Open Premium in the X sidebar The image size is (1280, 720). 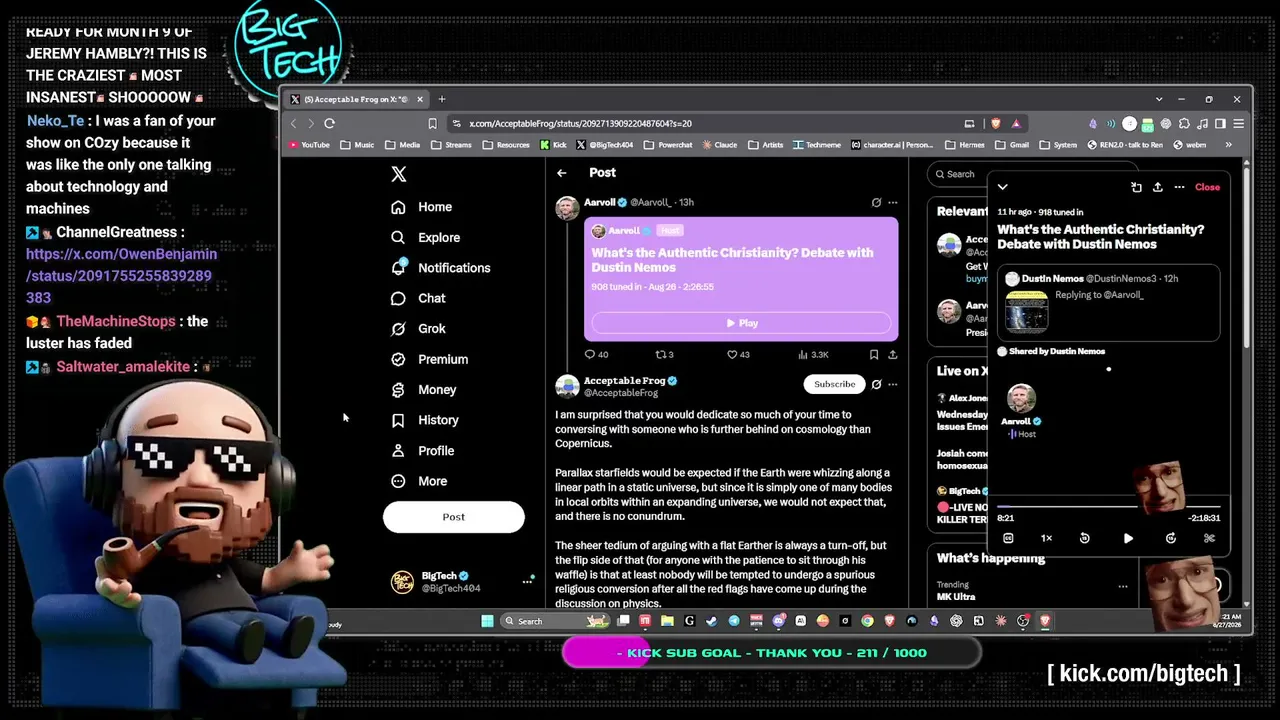(x=429, y=359)
